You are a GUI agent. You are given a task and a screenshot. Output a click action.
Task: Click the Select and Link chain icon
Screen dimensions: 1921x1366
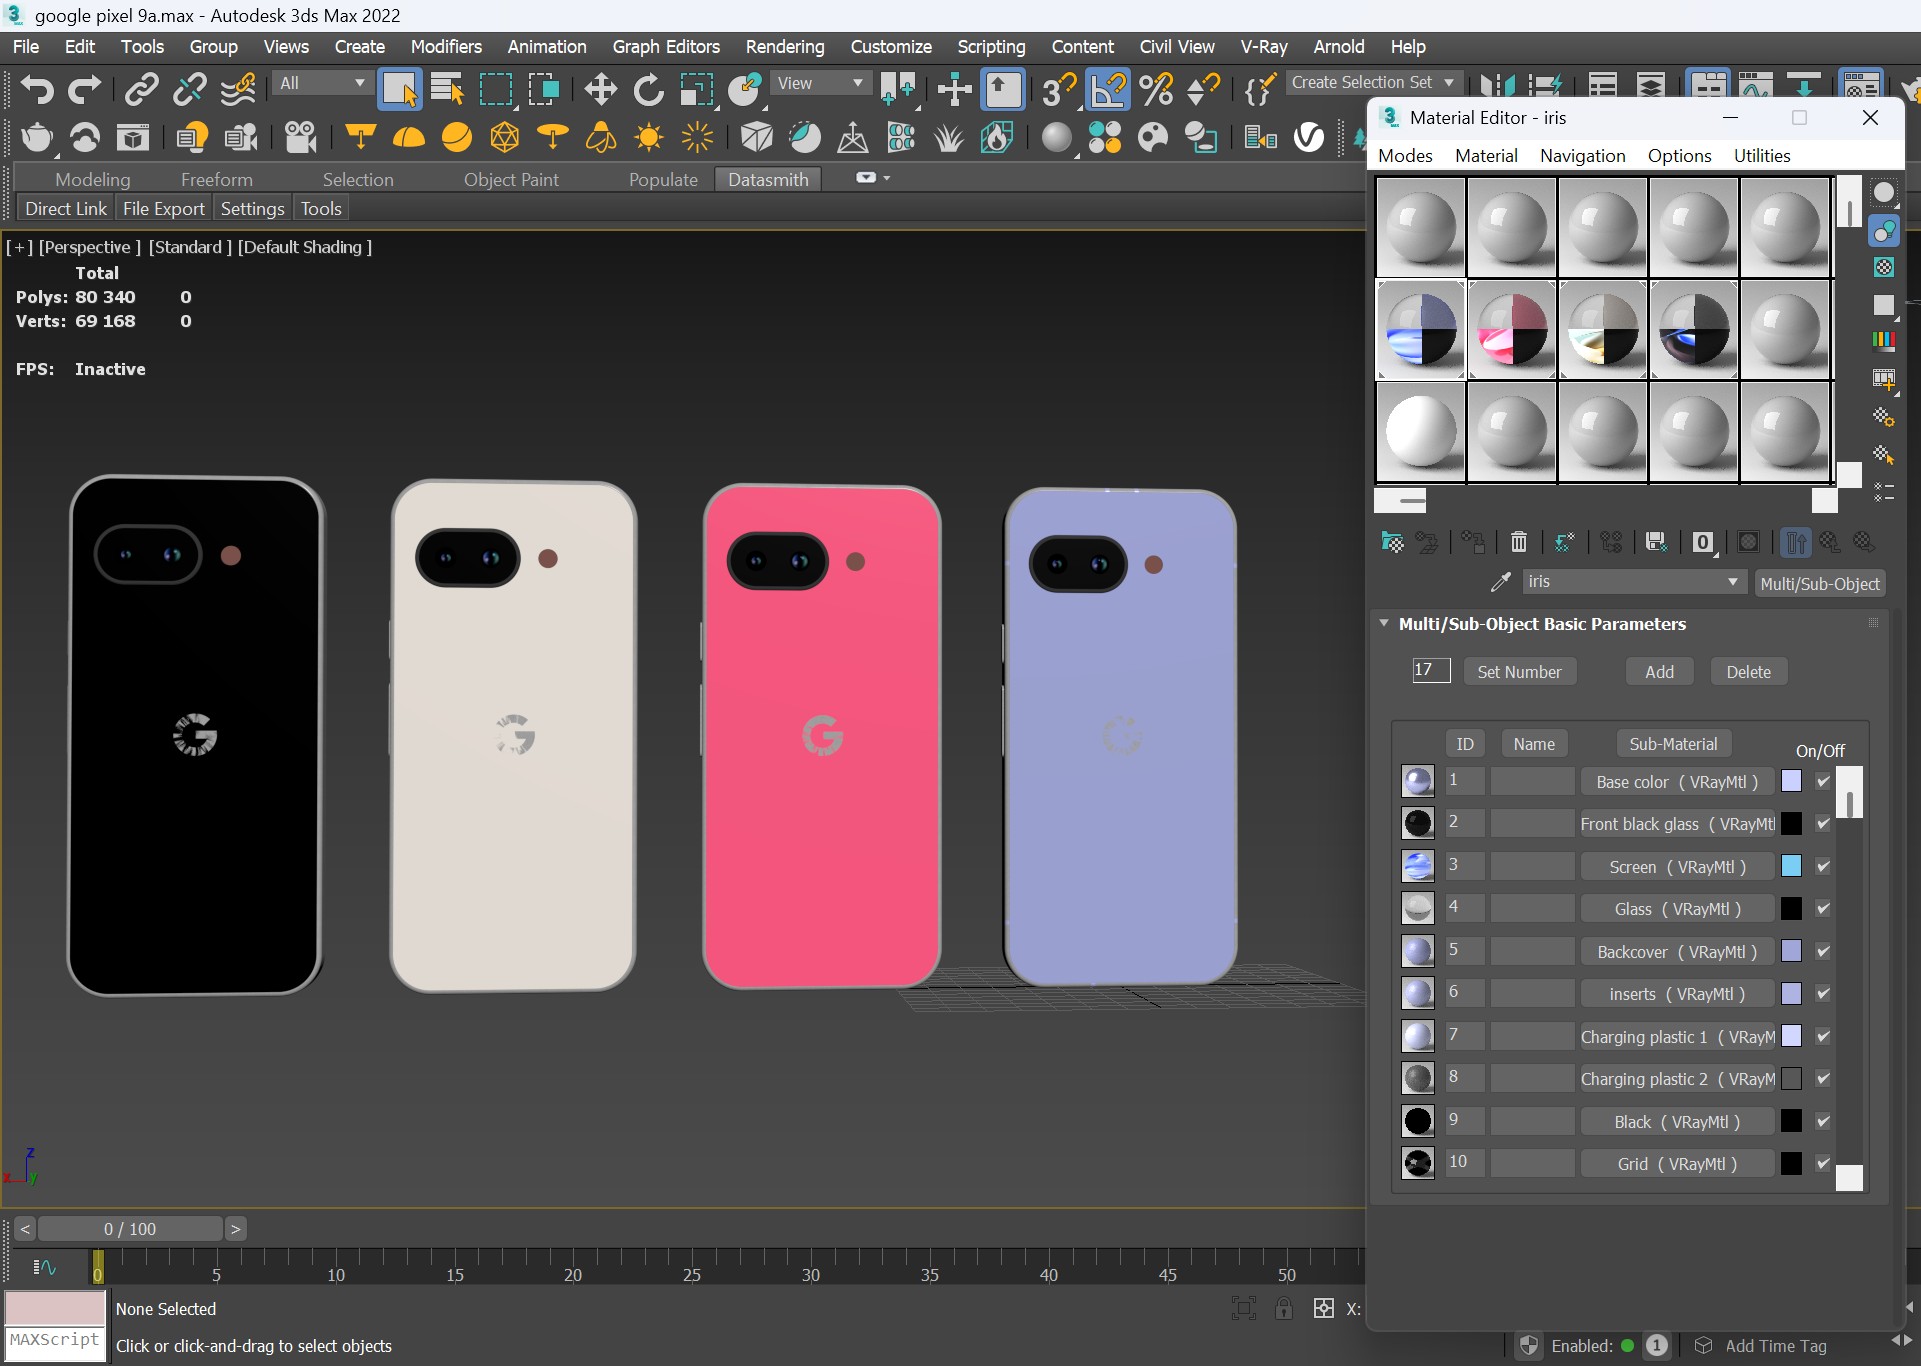click(x=141, y=90)
